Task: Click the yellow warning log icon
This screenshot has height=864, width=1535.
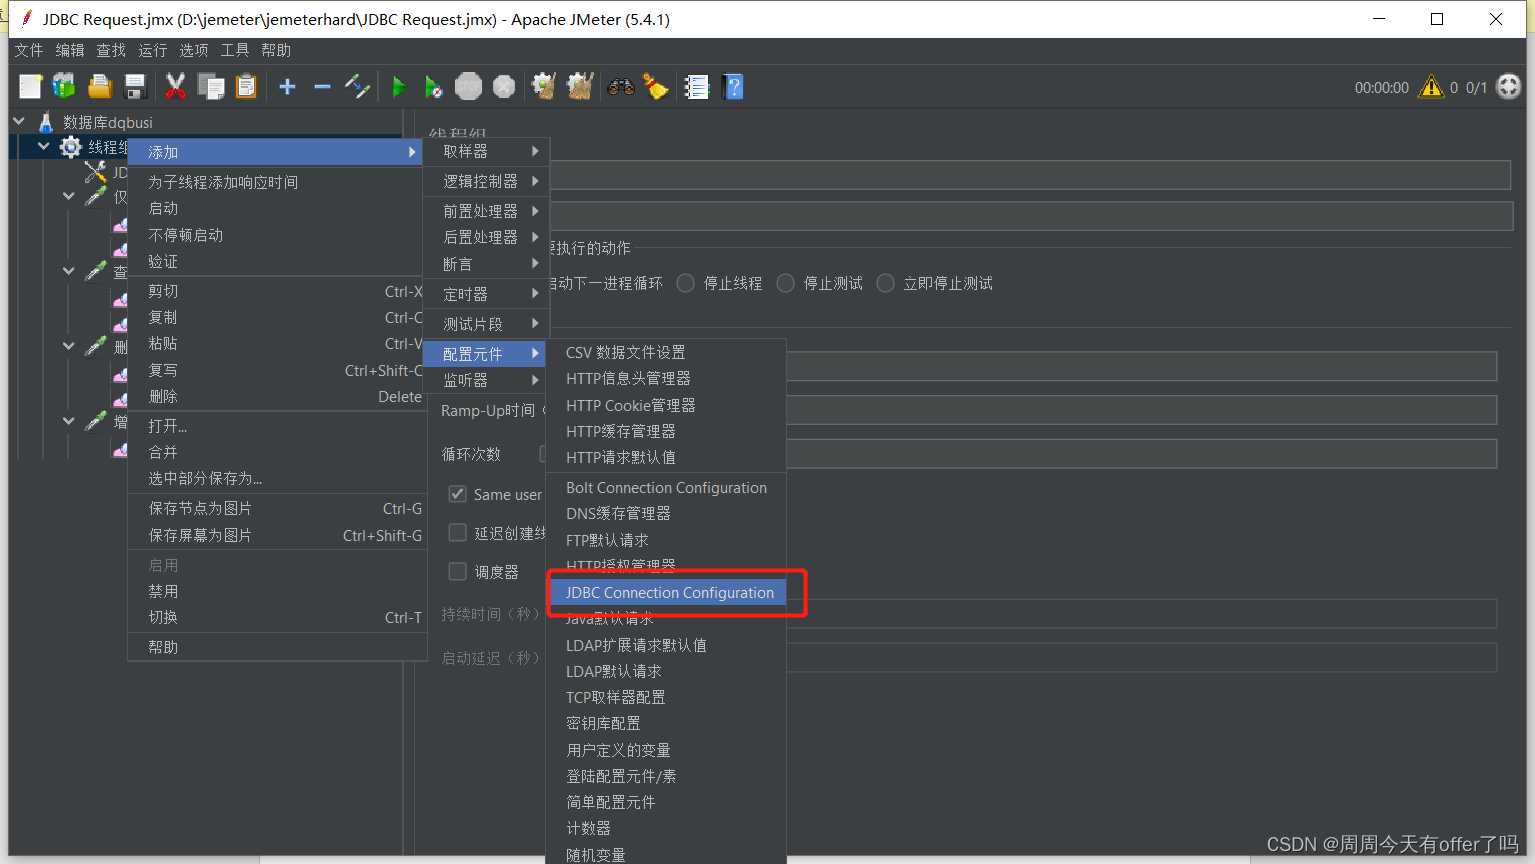Action: pyautogui.click(x=1431, y=87)
